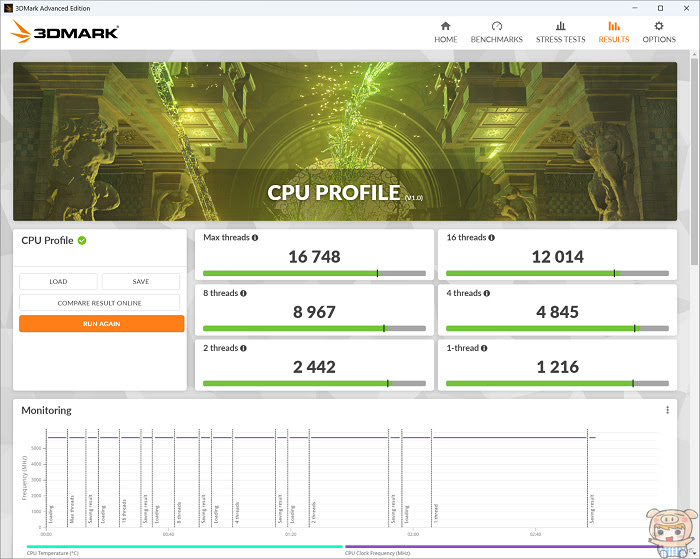
Task: Switch to Stress Tests tab
Action: [560, 33]
